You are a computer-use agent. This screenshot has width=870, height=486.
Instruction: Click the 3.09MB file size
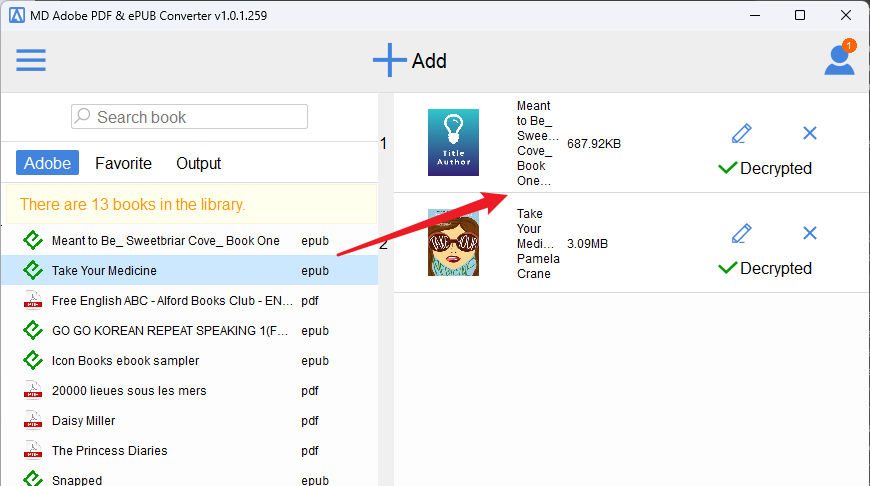[x=587, y=244]
